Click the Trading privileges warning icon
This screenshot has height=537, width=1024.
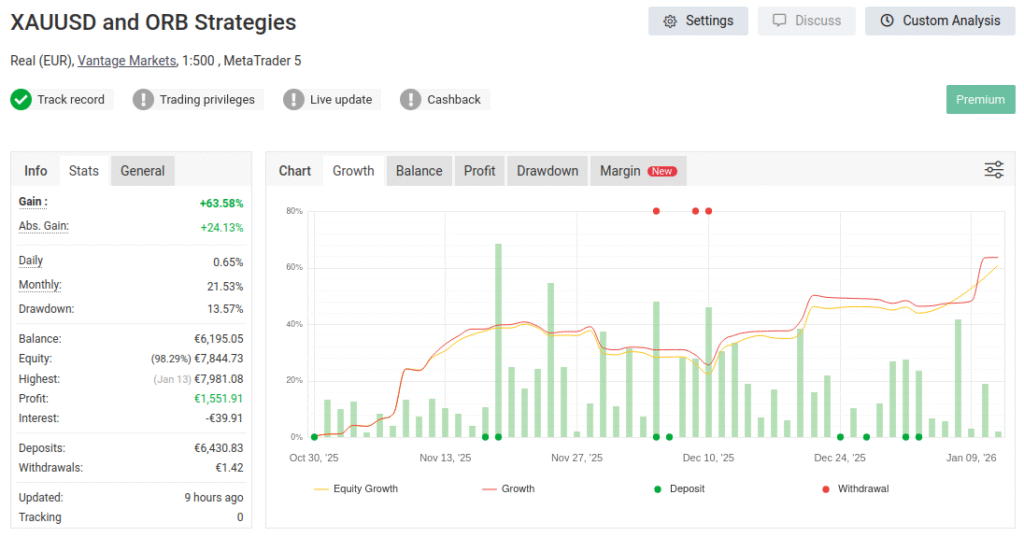tap(144, 100)
